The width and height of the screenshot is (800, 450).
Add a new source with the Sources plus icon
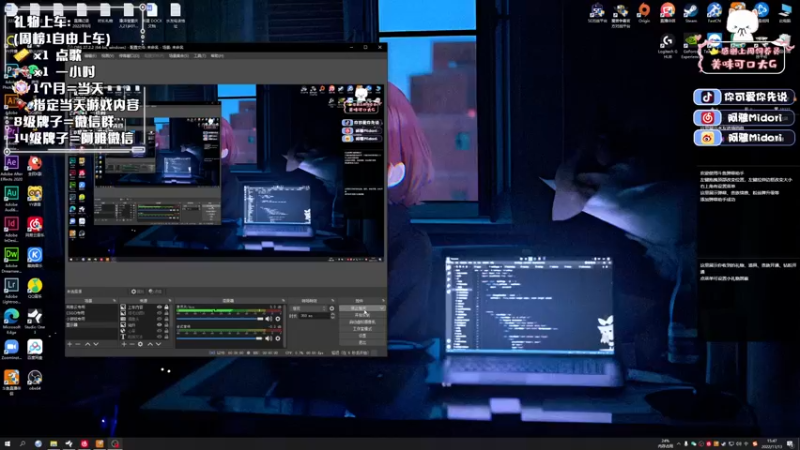point(124,344)
